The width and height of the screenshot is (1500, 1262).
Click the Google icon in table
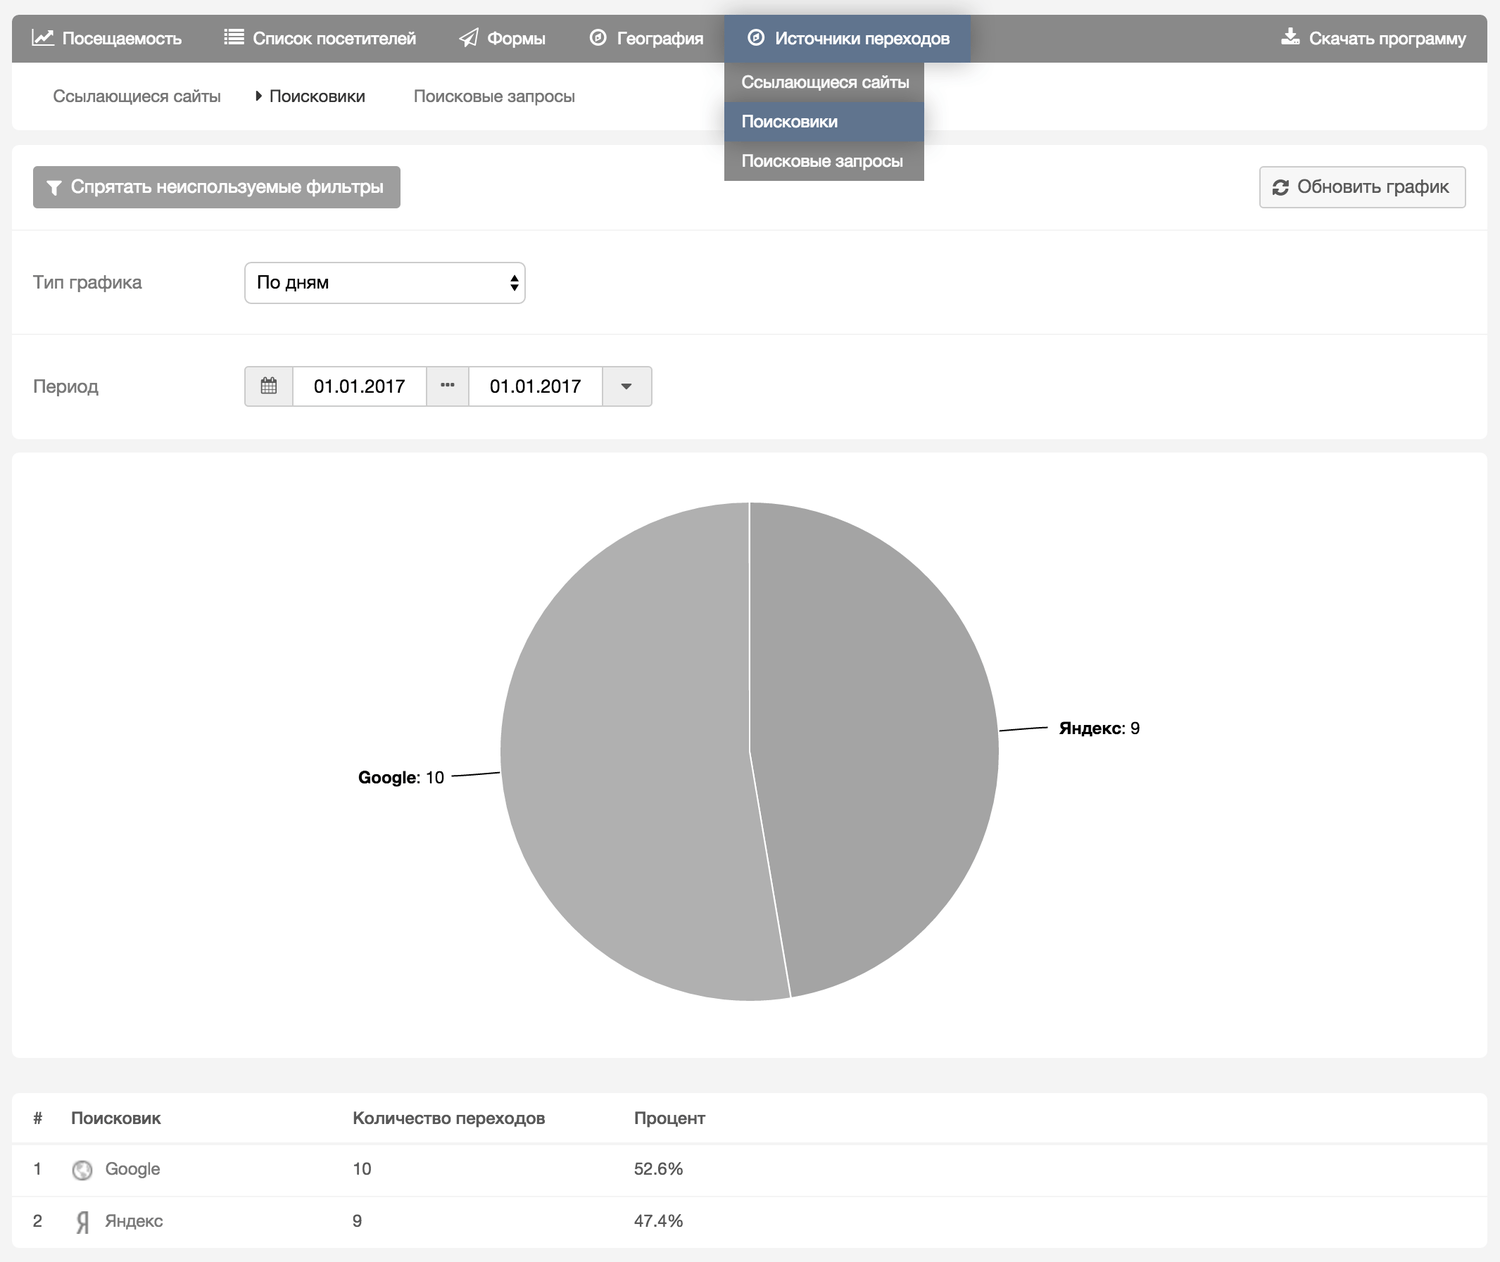coord(82,1170)
